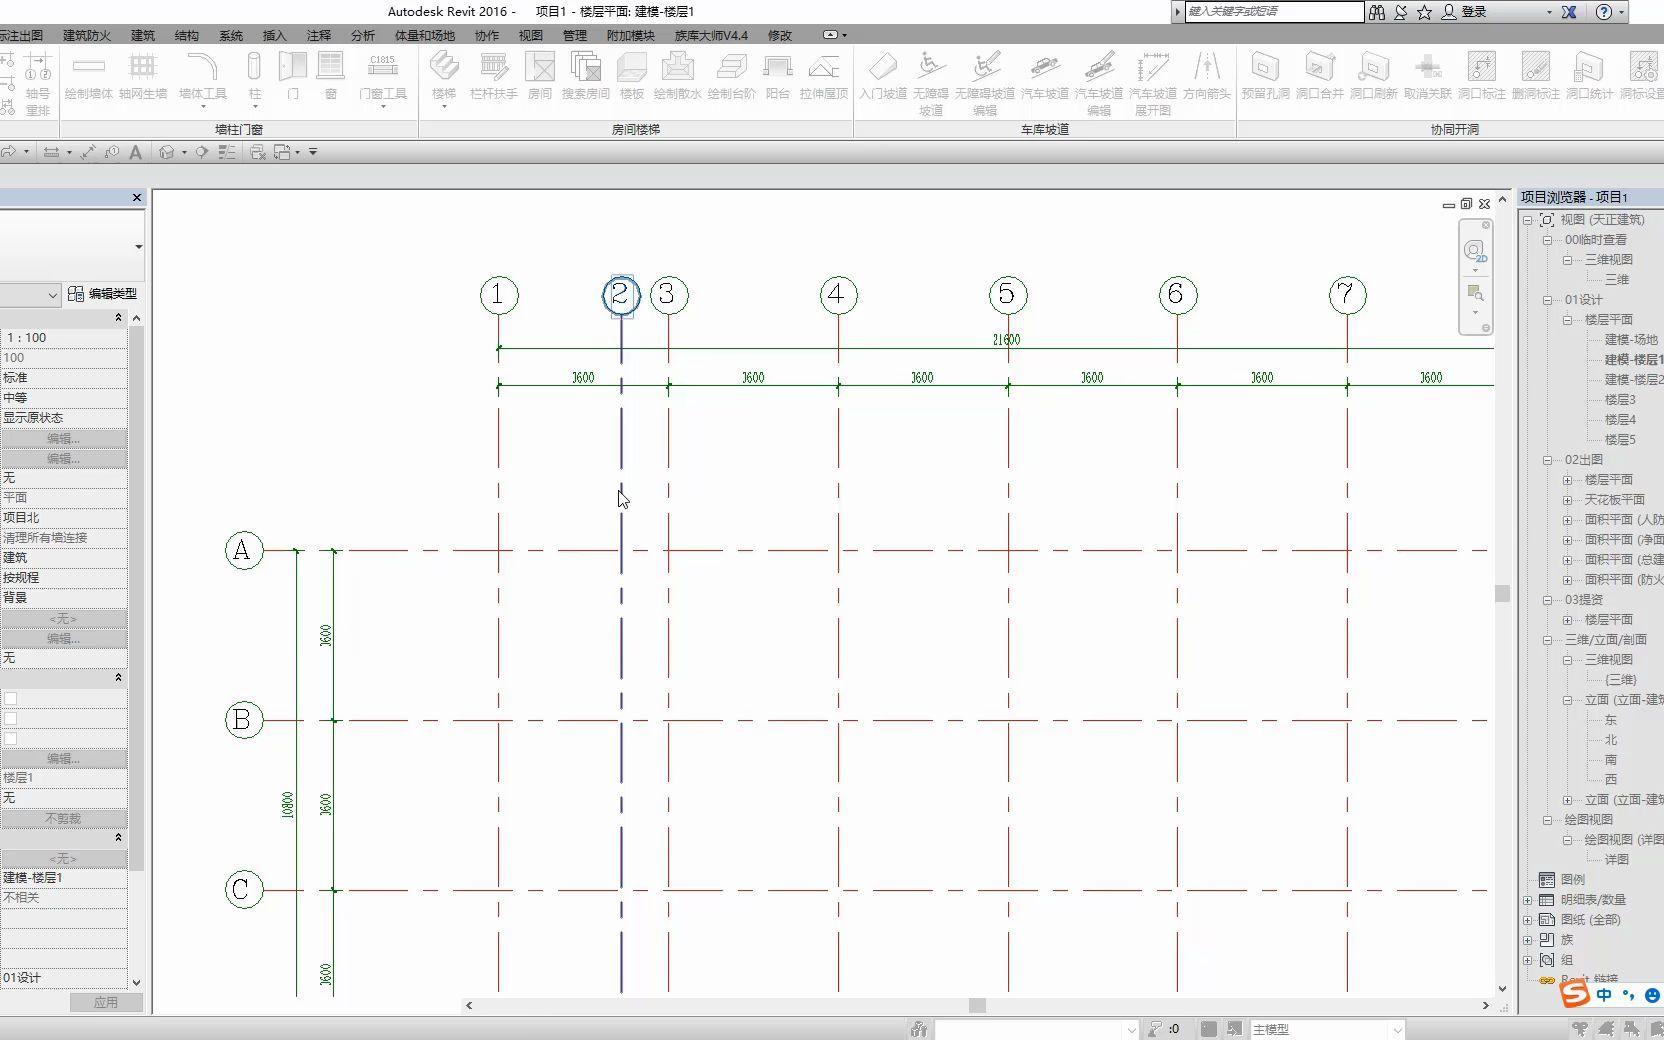Switch to the 修改 ribbon tab

click(780, 35)
